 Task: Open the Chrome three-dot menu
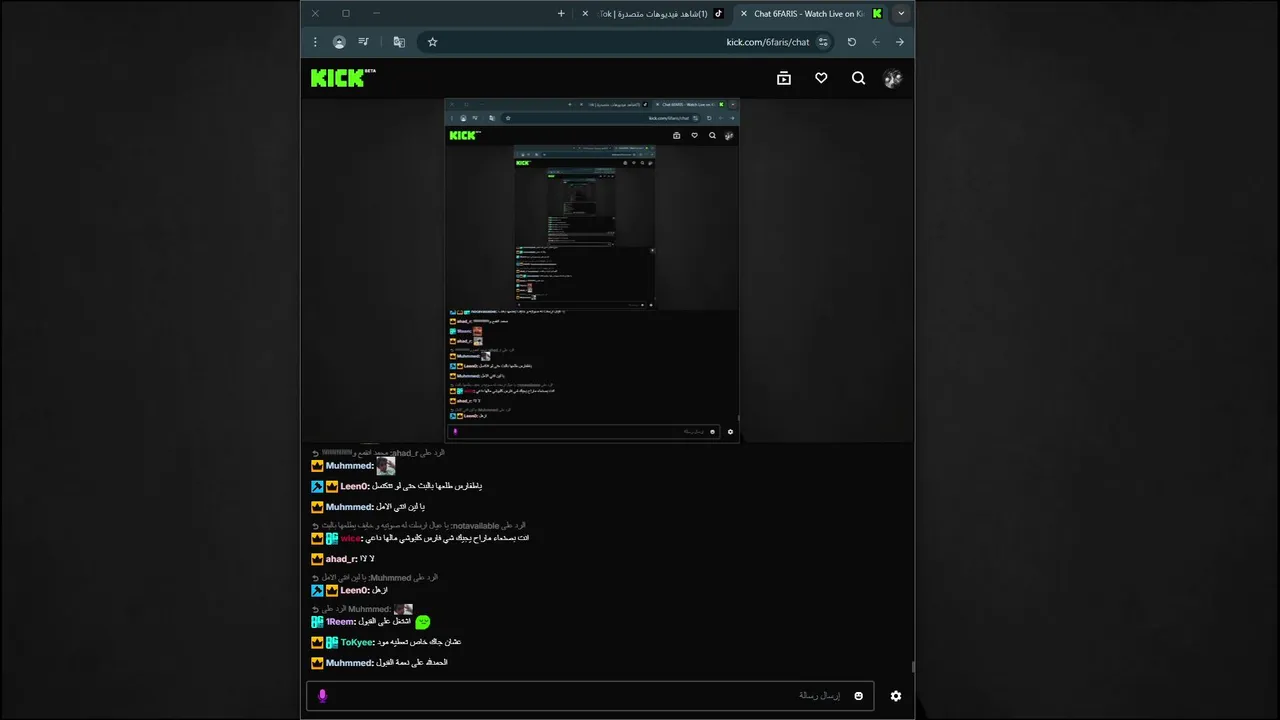315,42
